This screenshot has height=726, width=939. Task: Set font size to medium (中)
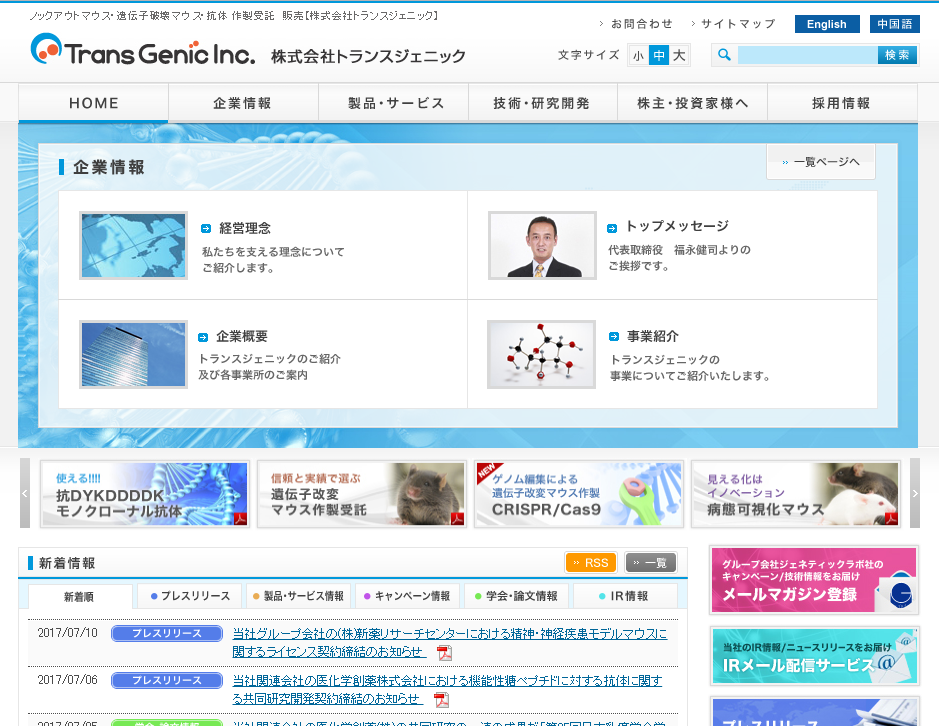pyautogui.click(x=659, y=56)
